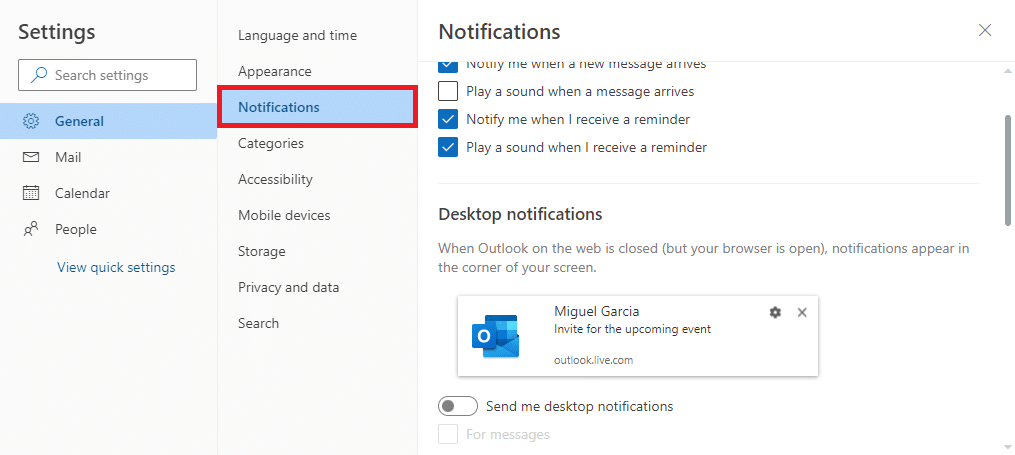This screenshot has height=455, width=1015.
Task: Click the People icon in the sidebar
Action: coord(31,229)
